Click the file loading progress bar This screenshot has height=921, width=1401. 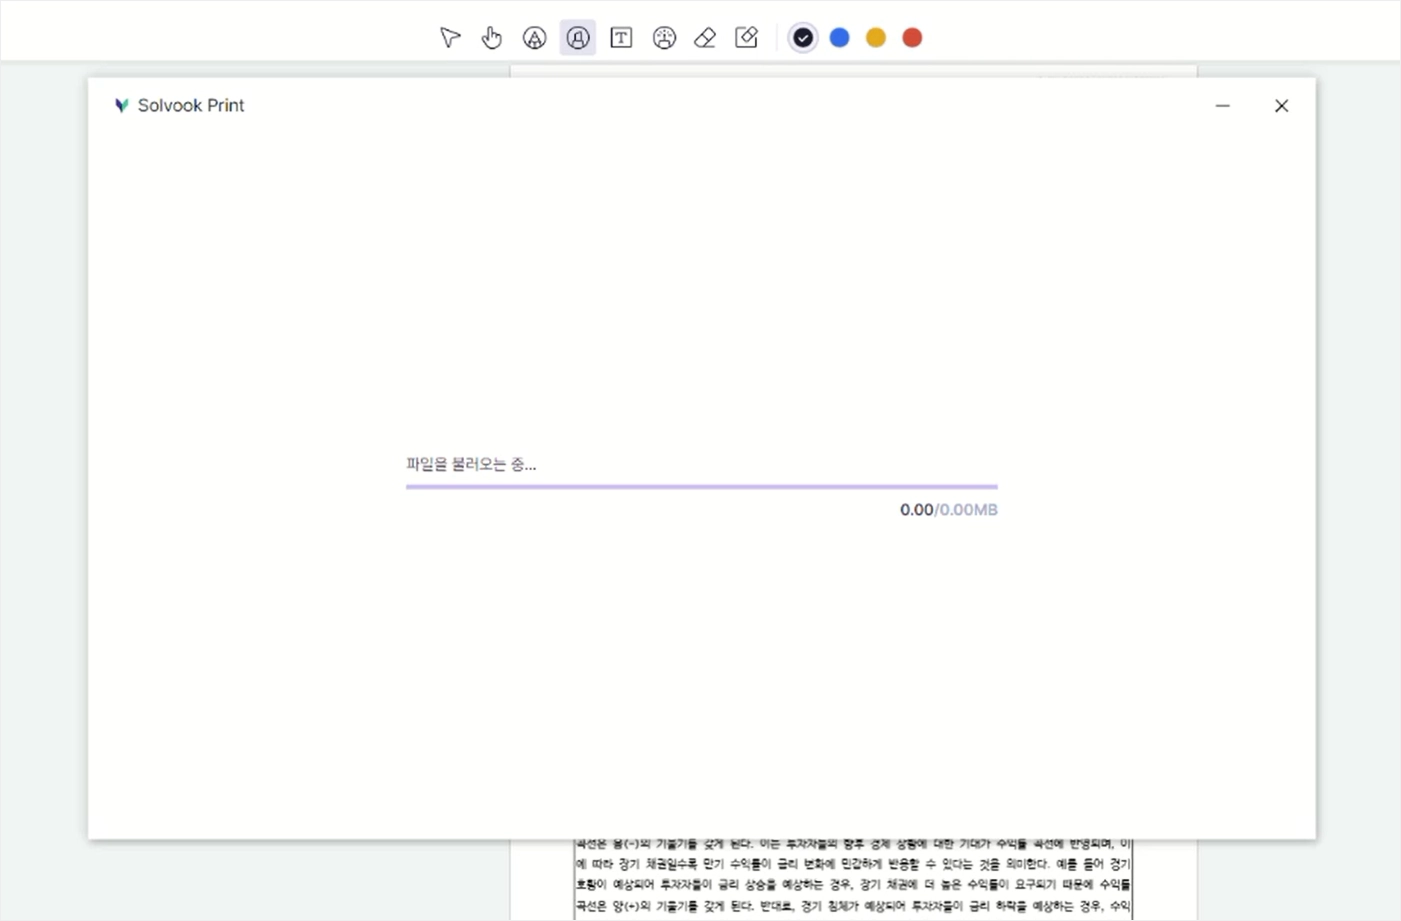coord(702,487)
